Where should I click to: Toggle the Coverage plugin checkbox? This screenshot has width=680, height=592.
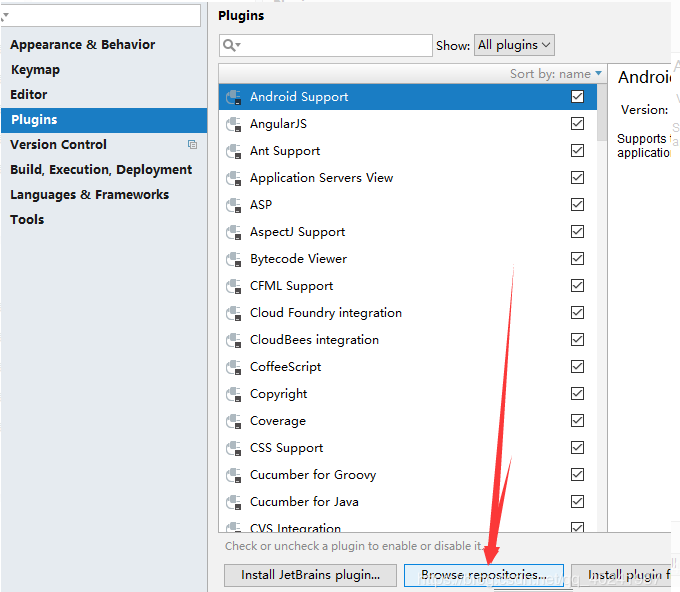[x=577, y=420]
